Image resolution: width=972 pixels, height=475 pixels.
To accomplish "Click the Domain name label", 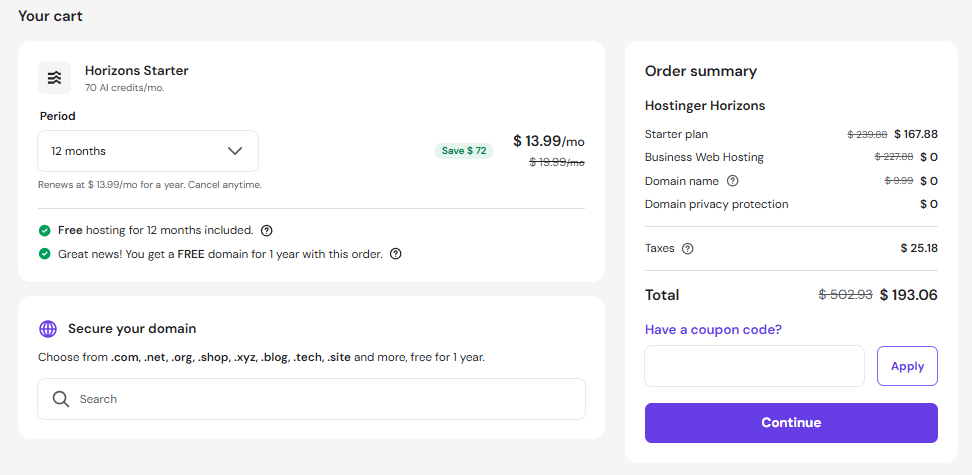I will [682, 181].
